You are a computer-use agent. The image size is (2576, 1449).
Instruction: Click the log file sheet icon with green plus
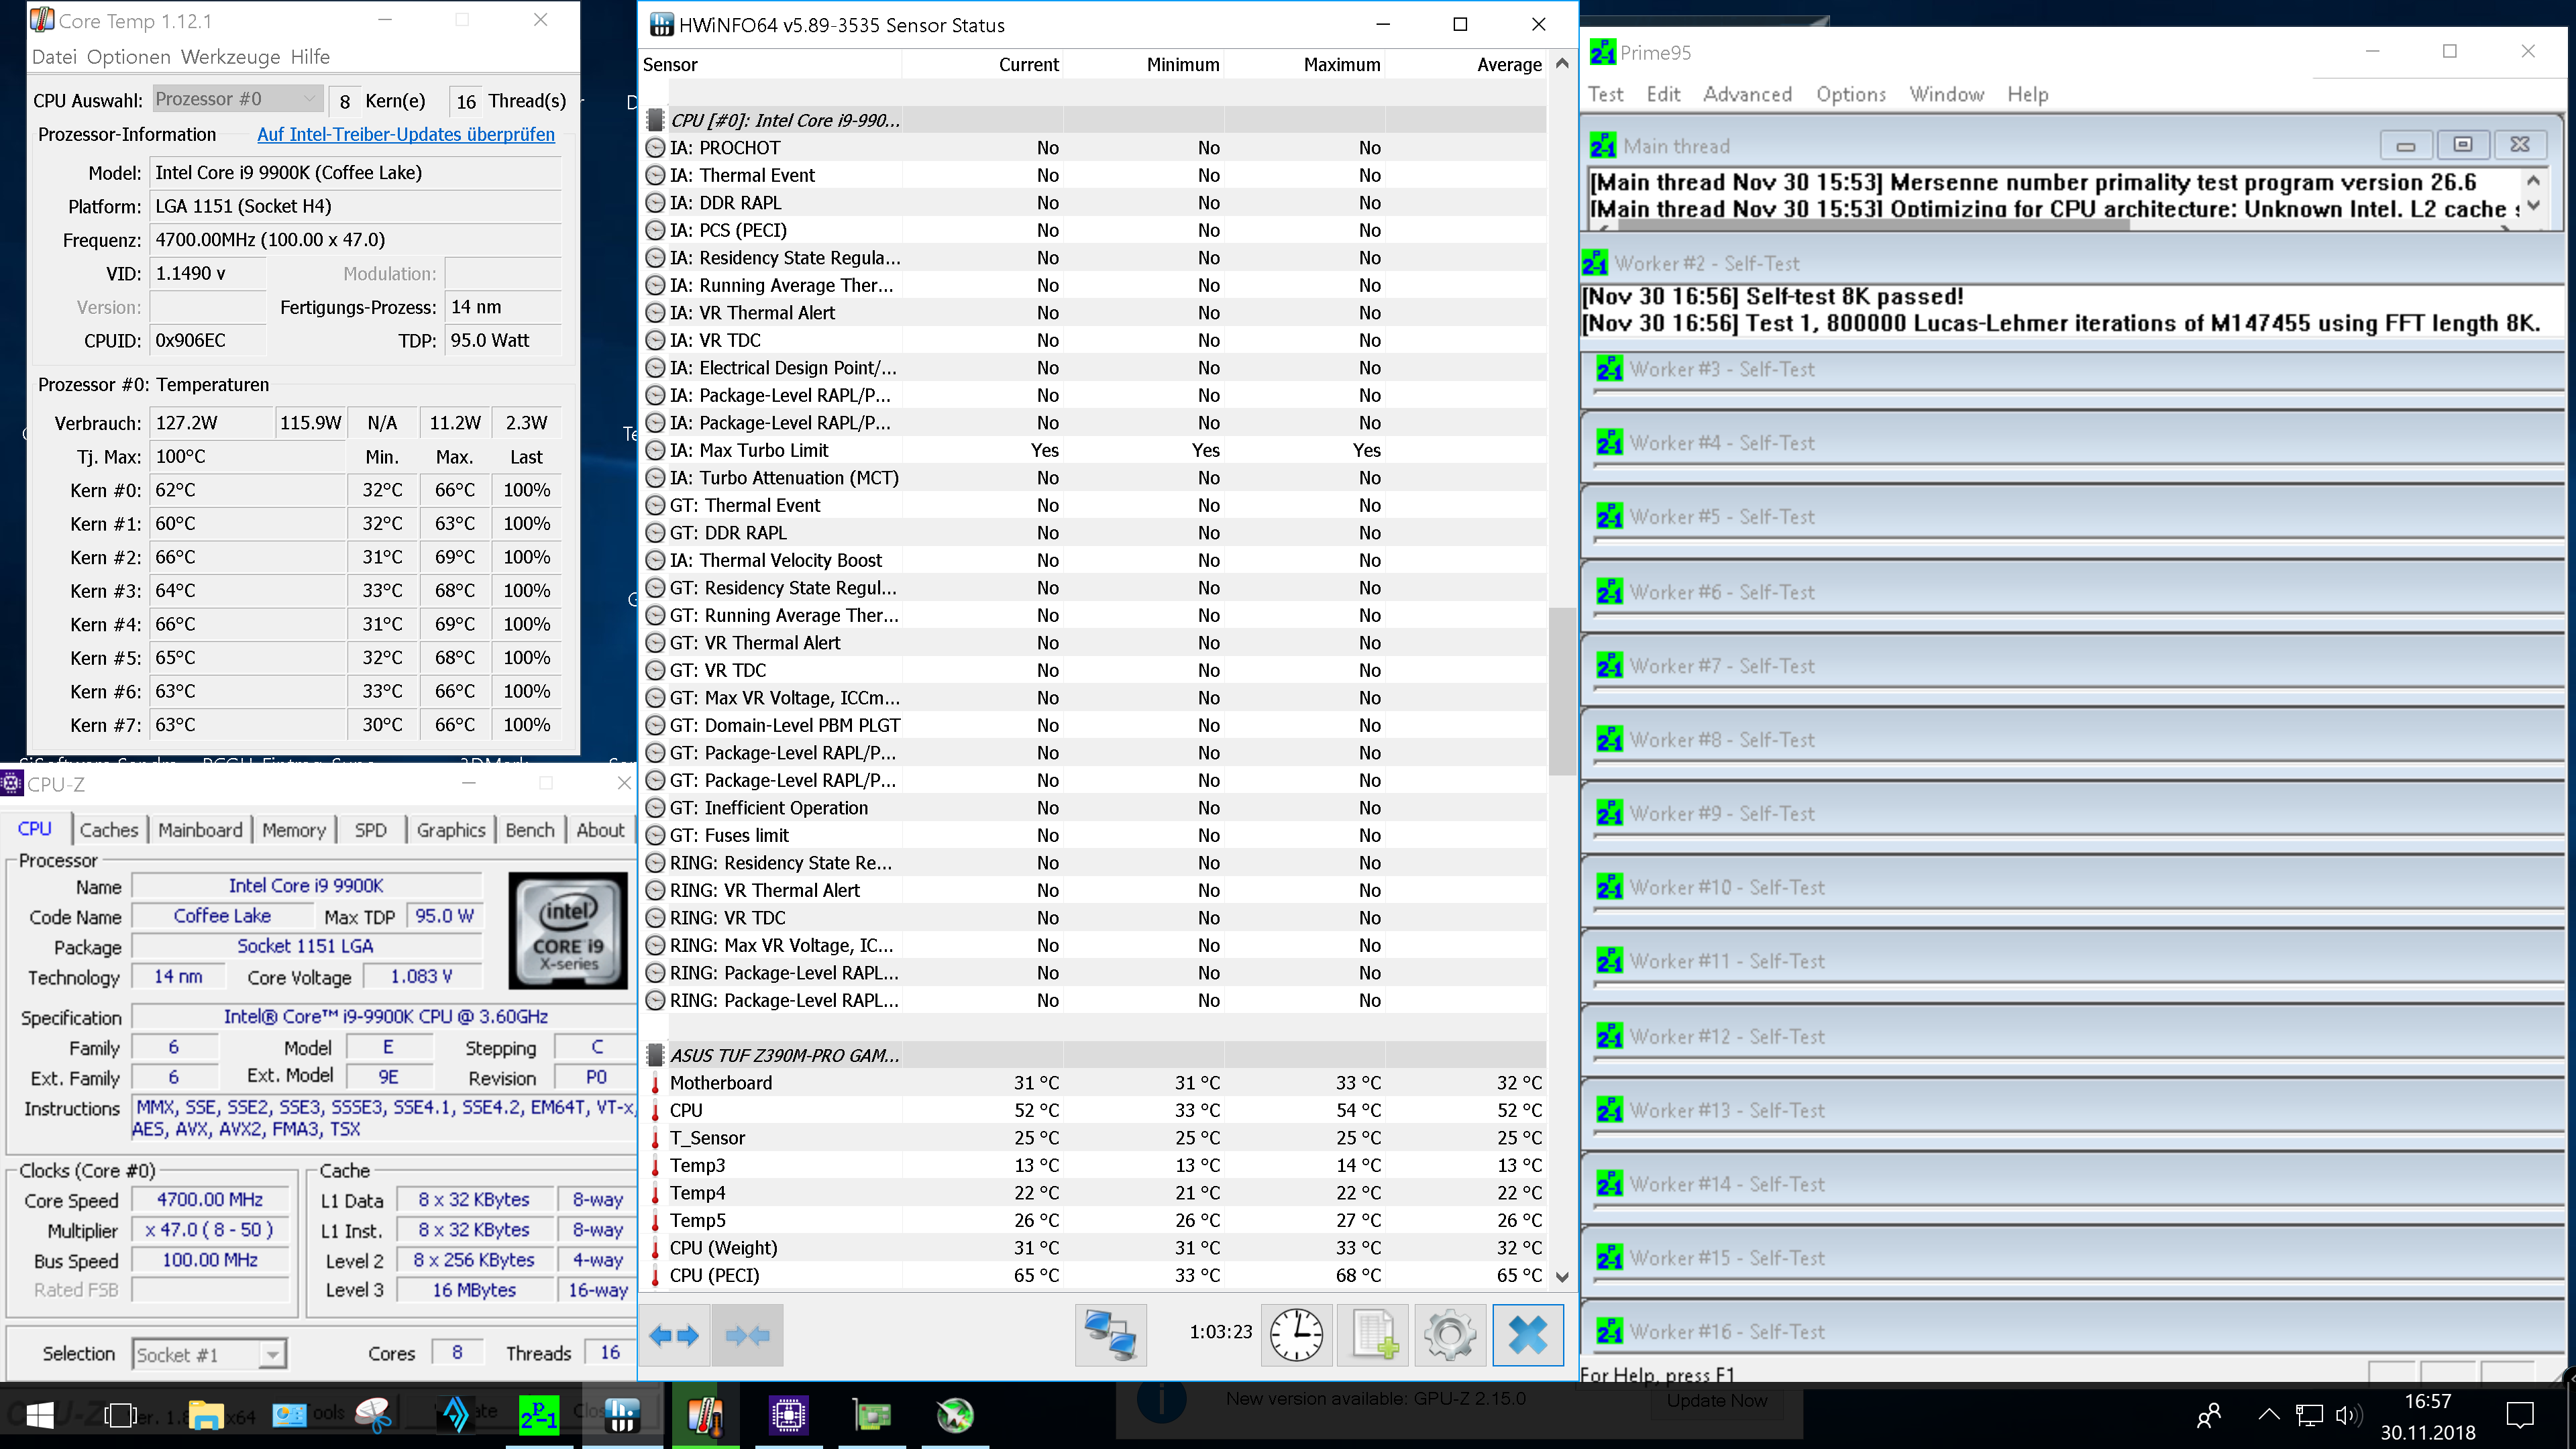click(1374, 1335)
